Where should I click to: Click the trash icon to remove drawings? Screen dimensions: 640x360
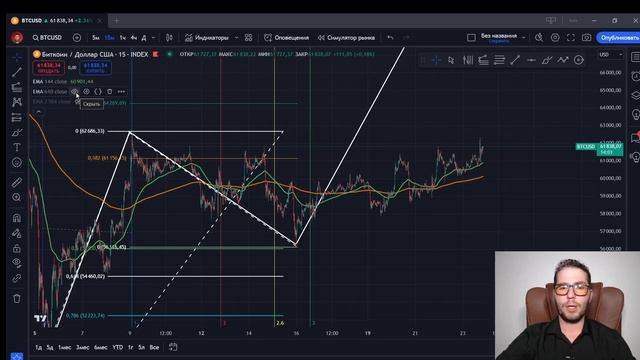[x=17, y=299]
